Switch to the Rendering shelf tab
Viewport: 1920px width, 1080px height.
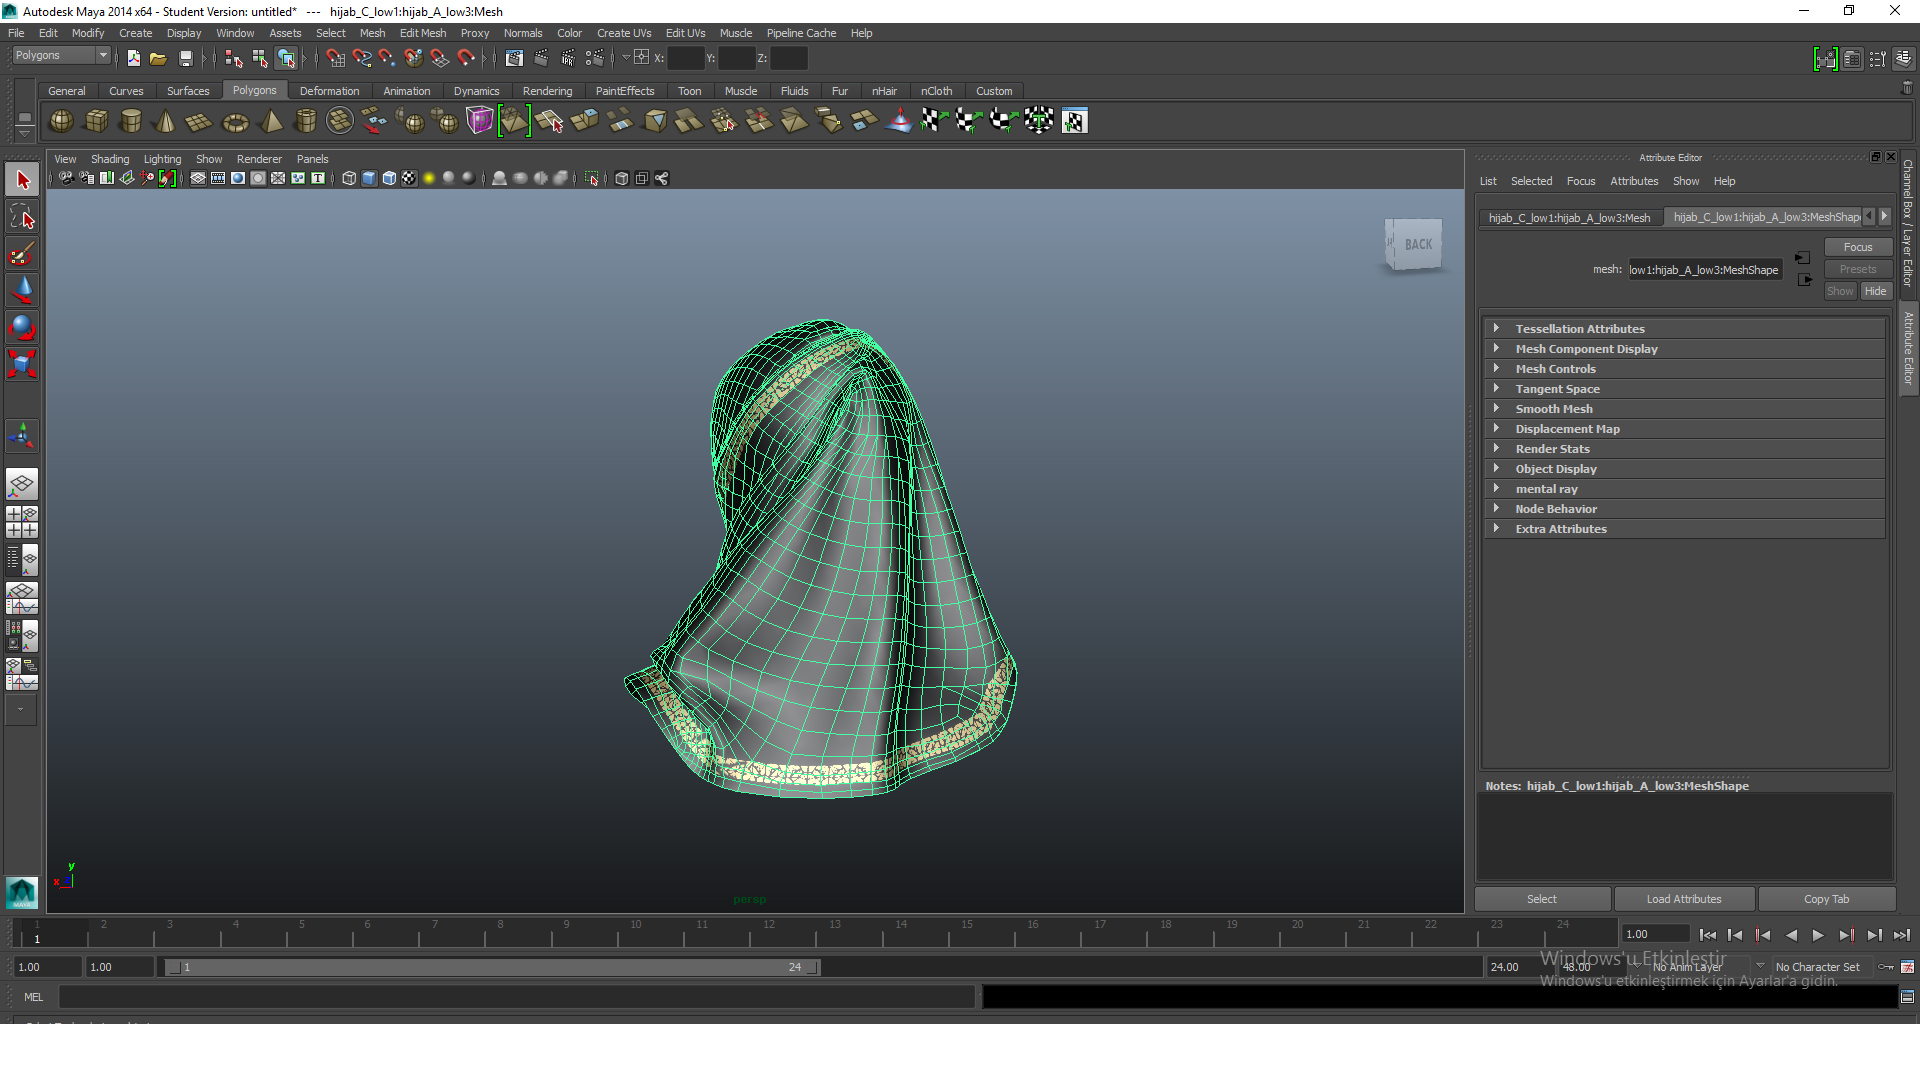pos(547,91)
